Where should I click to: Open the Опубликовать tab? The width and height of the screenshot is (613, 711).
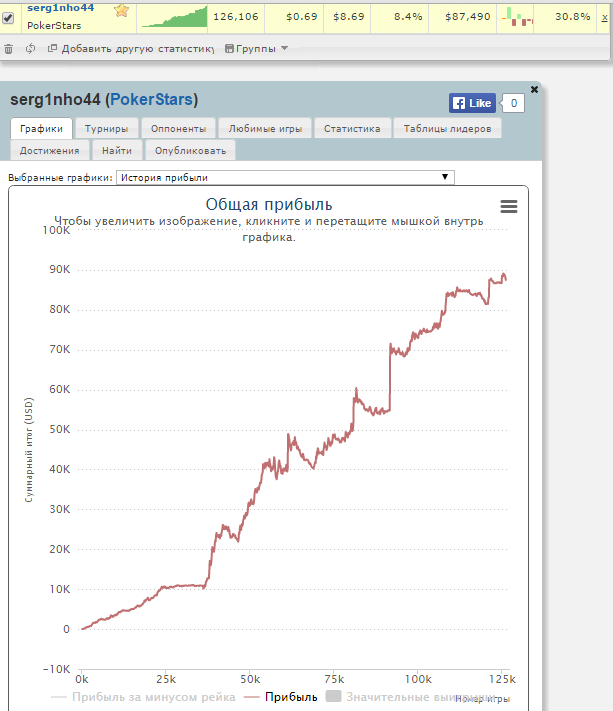click(190, 151)
